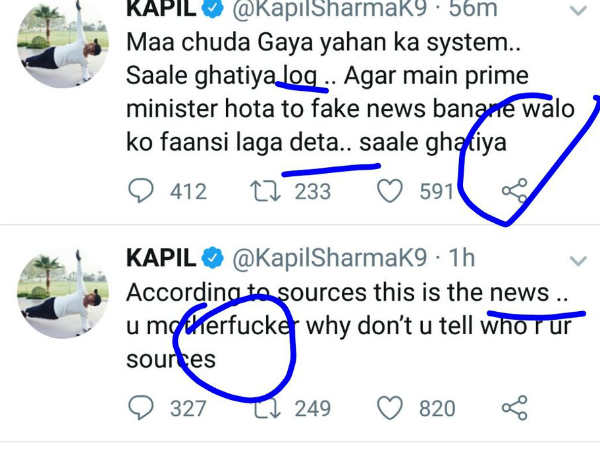Click the verified badge on the top tweet

click(x=214, y=10)
